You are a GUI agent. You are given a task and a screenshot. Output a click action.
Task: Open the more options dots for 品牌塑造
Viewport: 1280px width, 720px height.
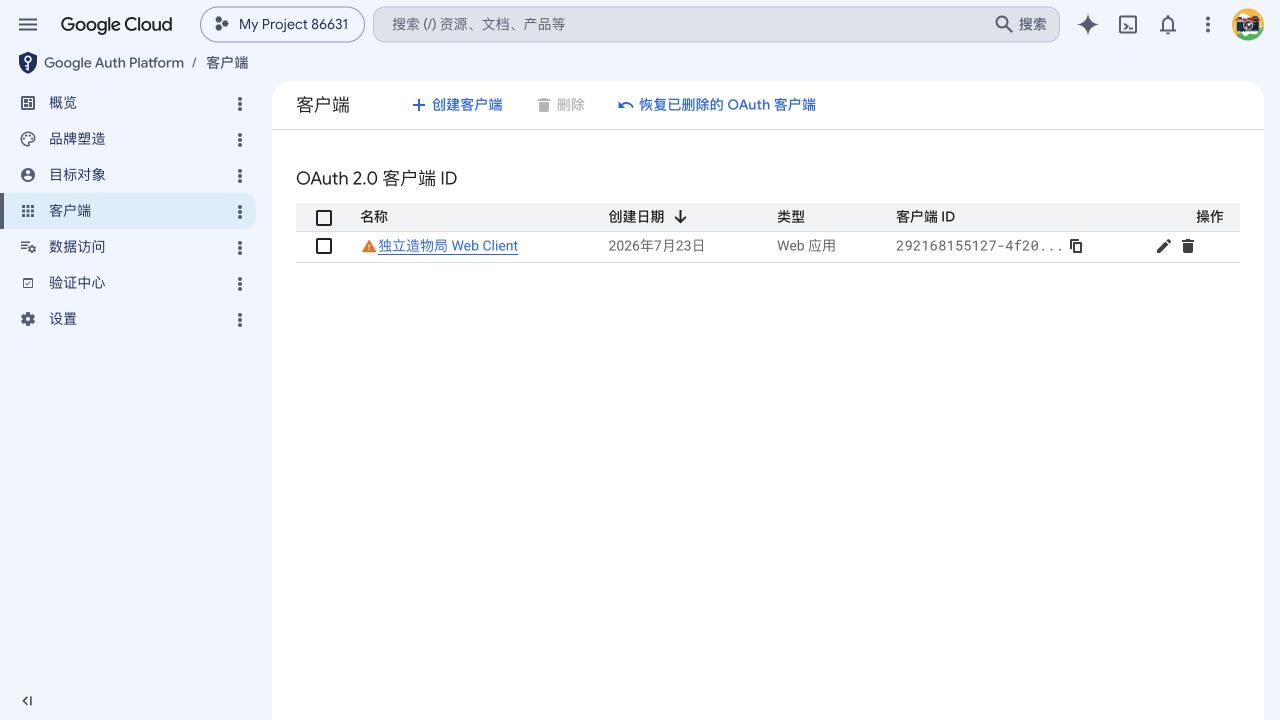(240, 140)
